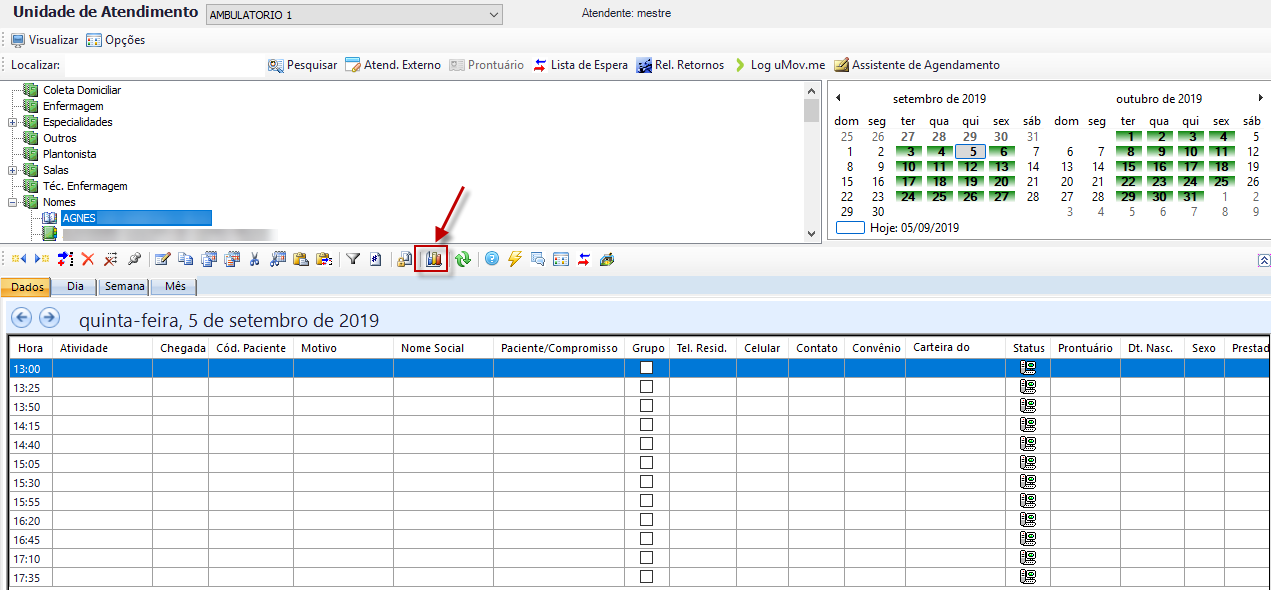This screenshot has width=1271, height=590.
Task: Click the clipboard paste icon
Action: point(300,259)
